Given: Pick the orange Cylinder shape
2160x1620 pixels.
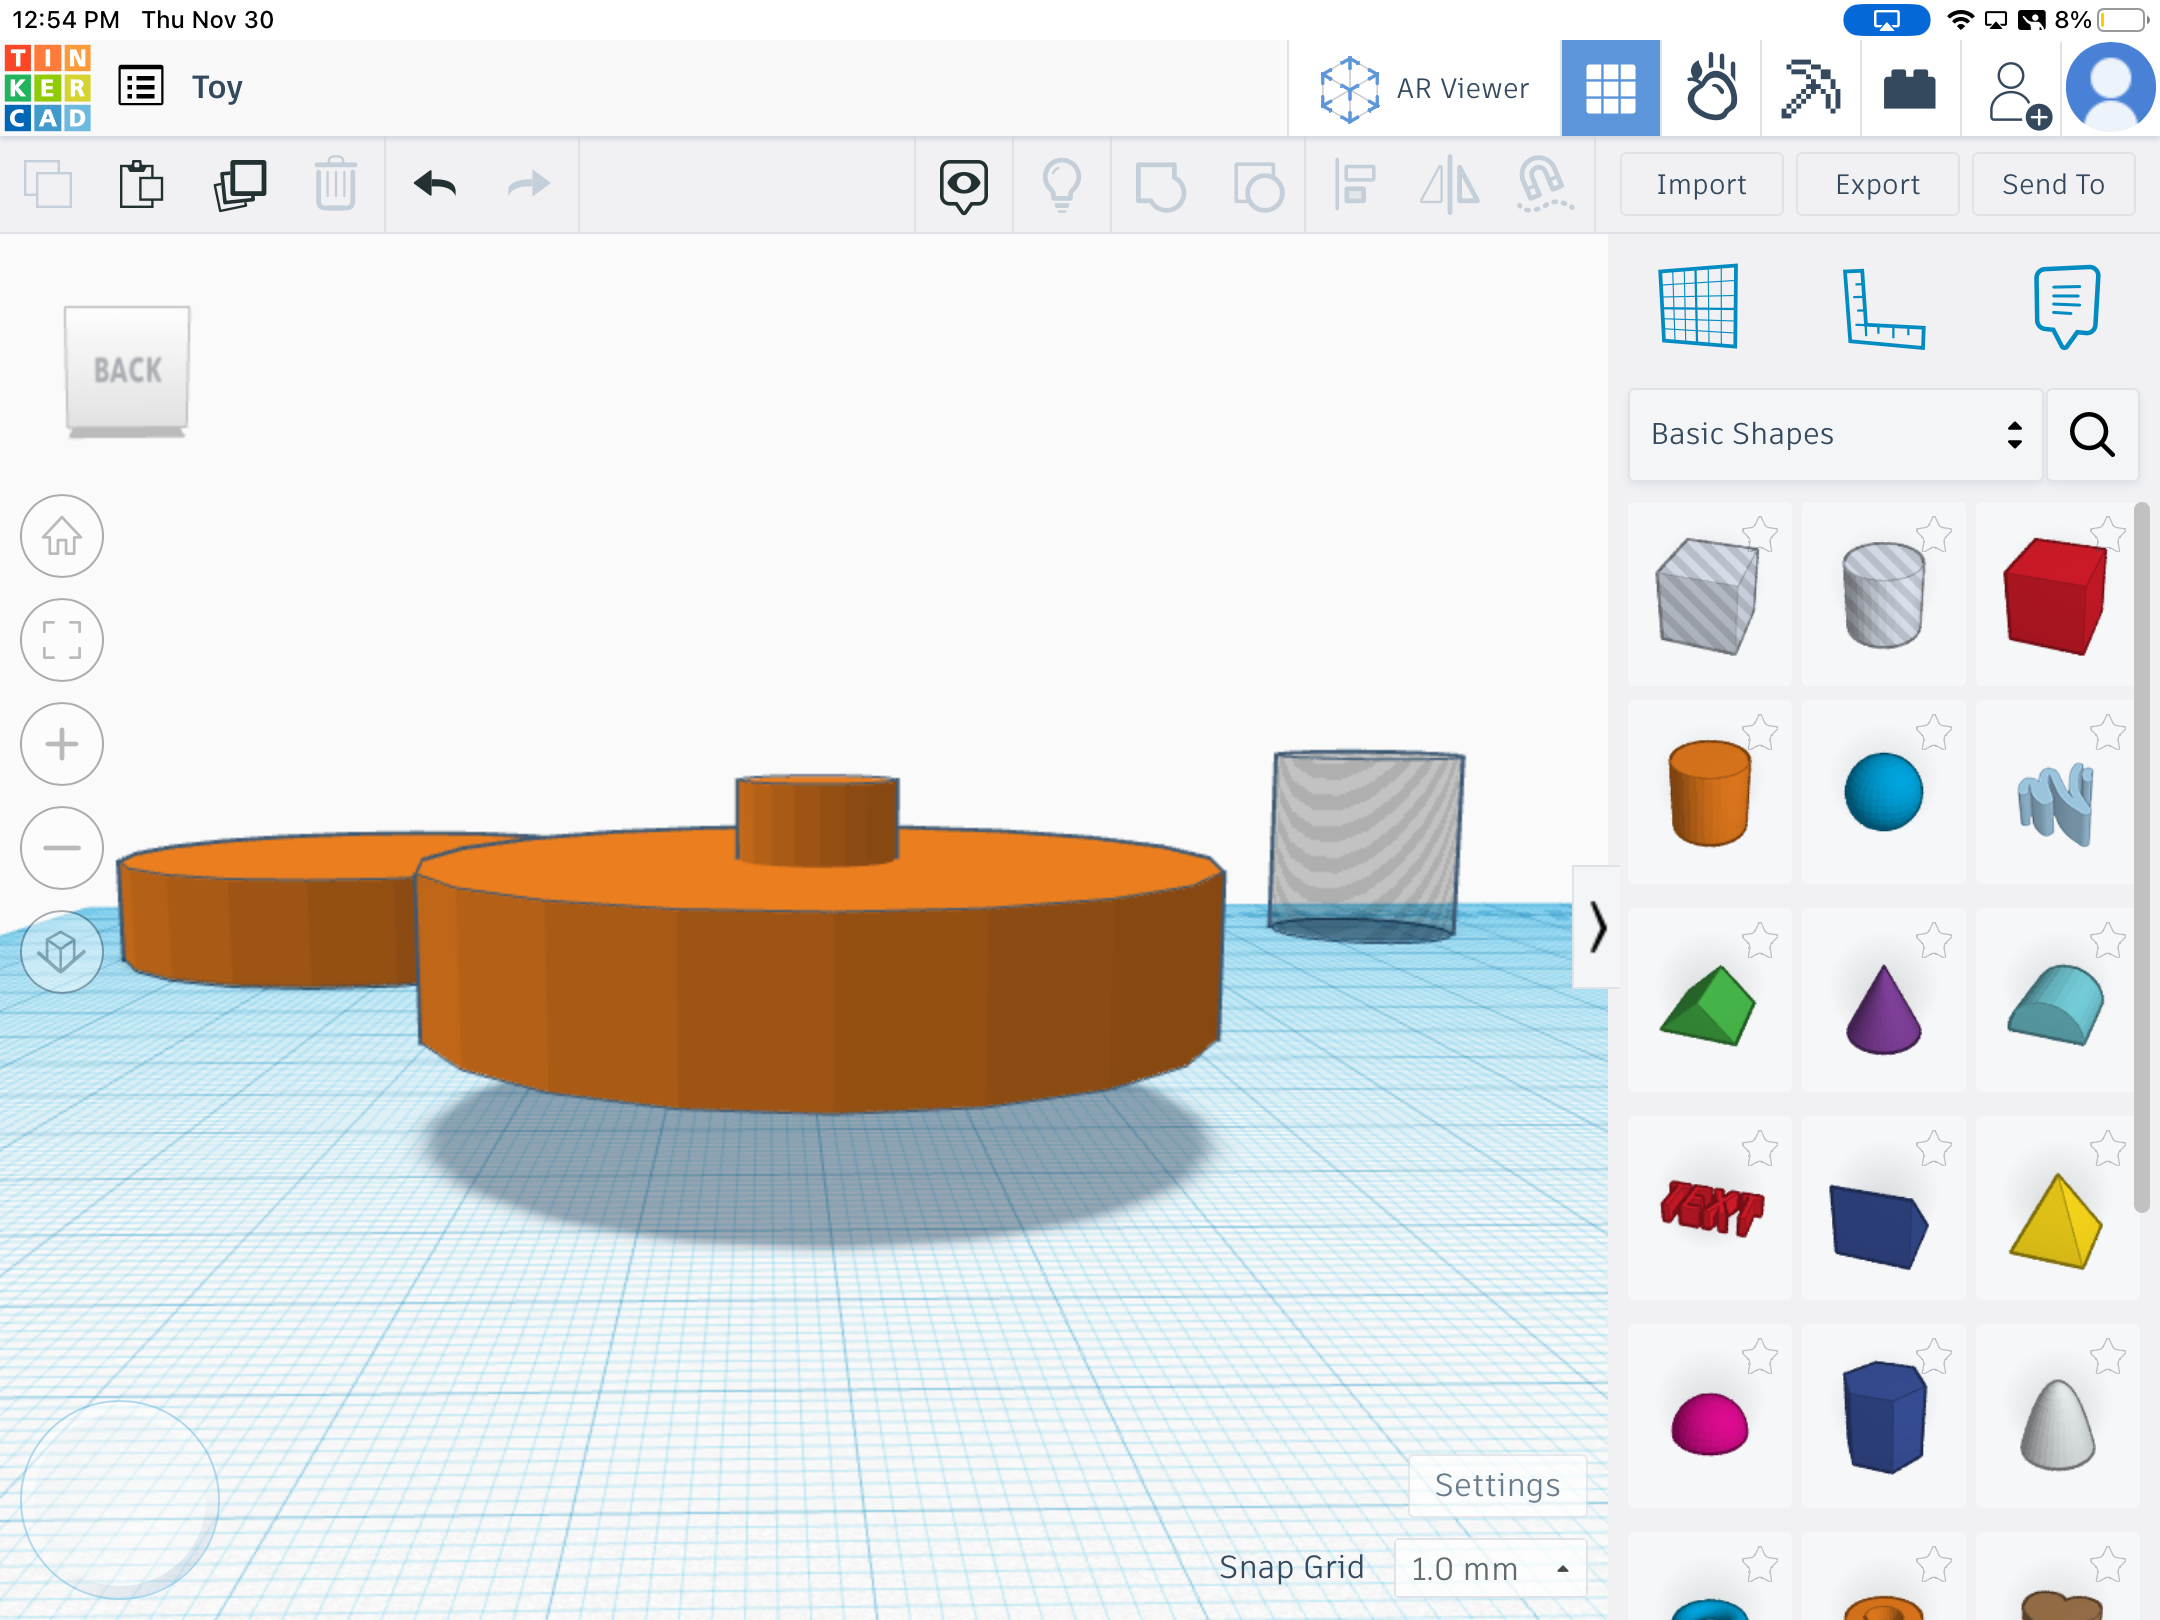Looking at the screenshot, I should [x=1708, y=794].
